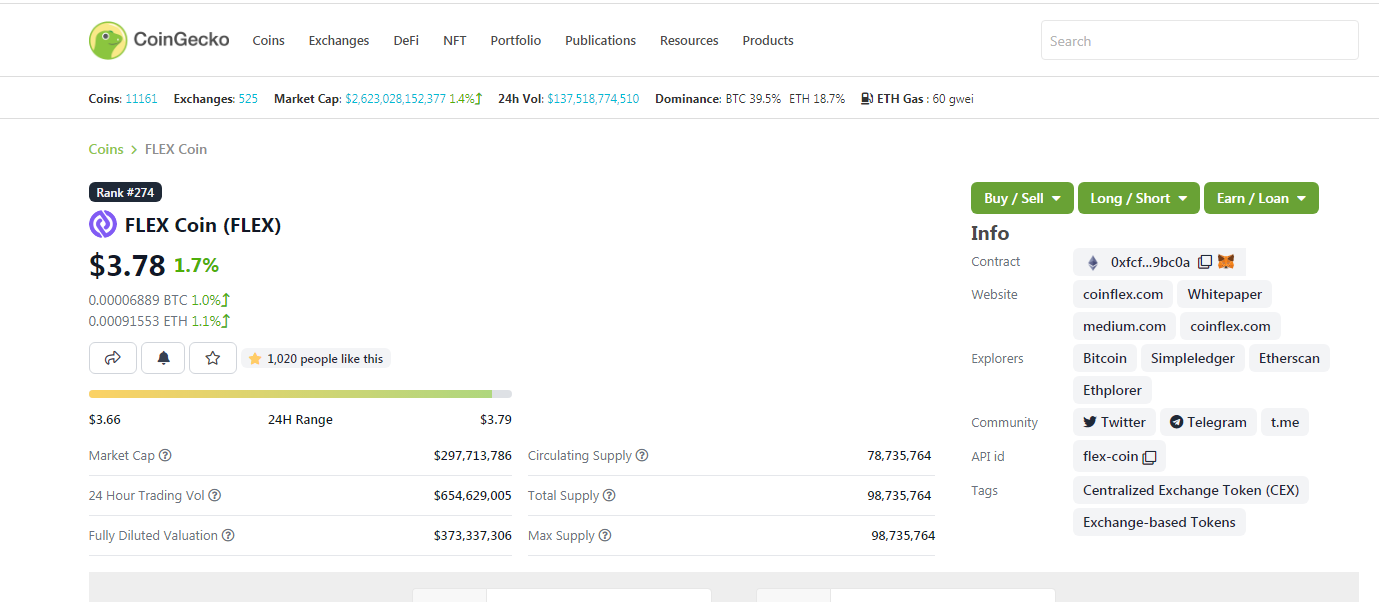Image resolution: width=1379 pixels, height=602 pixels.
Task: Open the Twitter community link
Action: 1114,422
